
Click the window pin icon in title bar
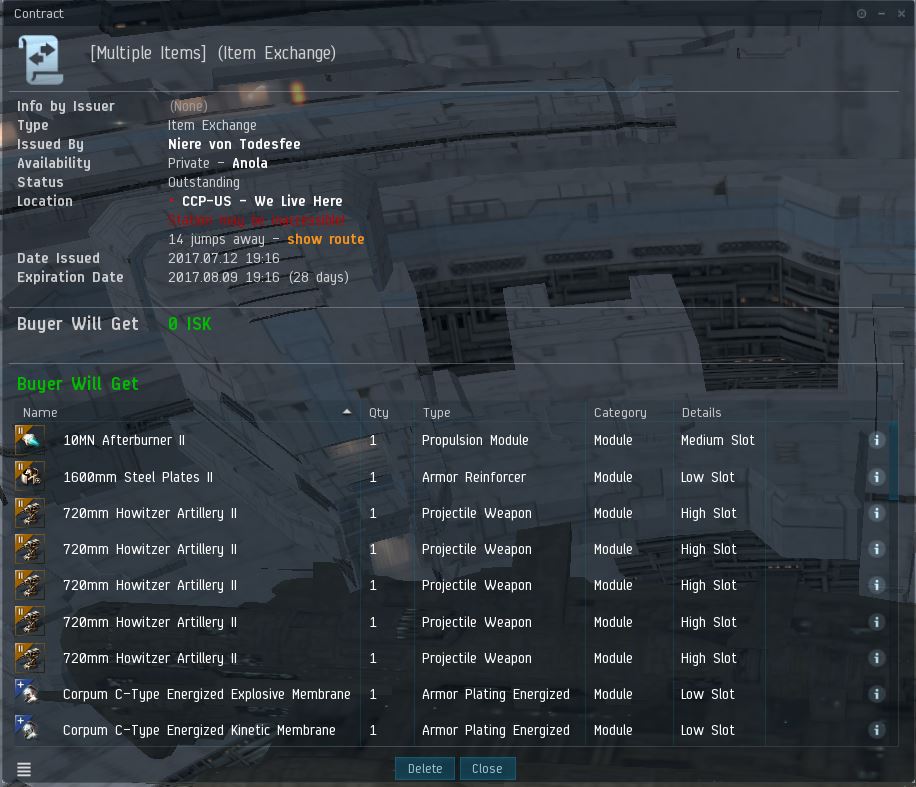point(862,13)
